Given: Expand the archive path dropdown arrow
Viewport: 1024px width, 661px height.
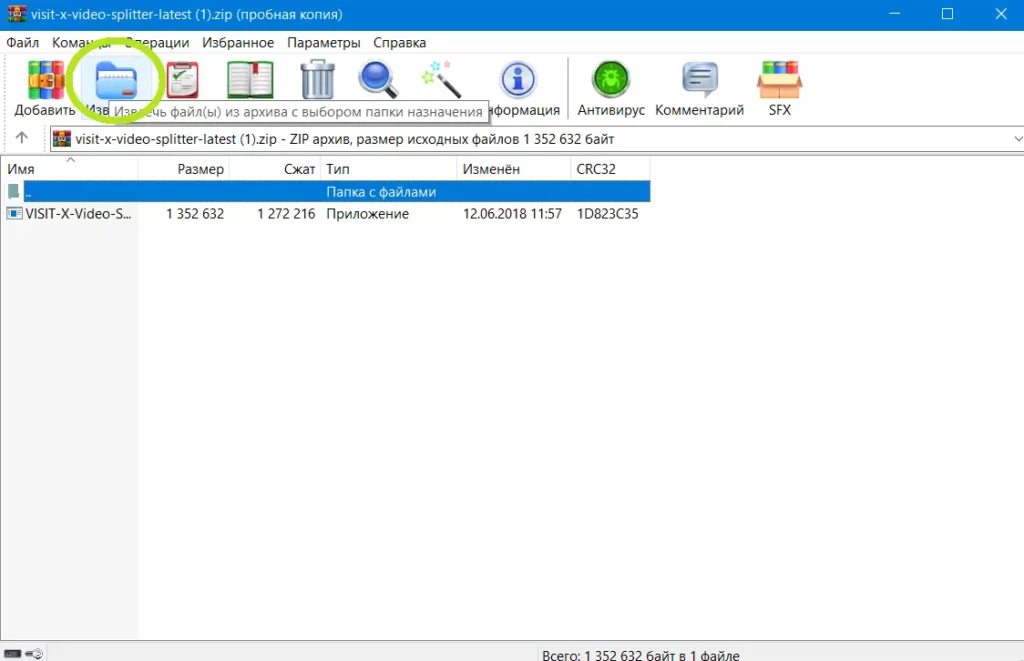Looking at the screenshot, I should click(x=1017, y=139).
